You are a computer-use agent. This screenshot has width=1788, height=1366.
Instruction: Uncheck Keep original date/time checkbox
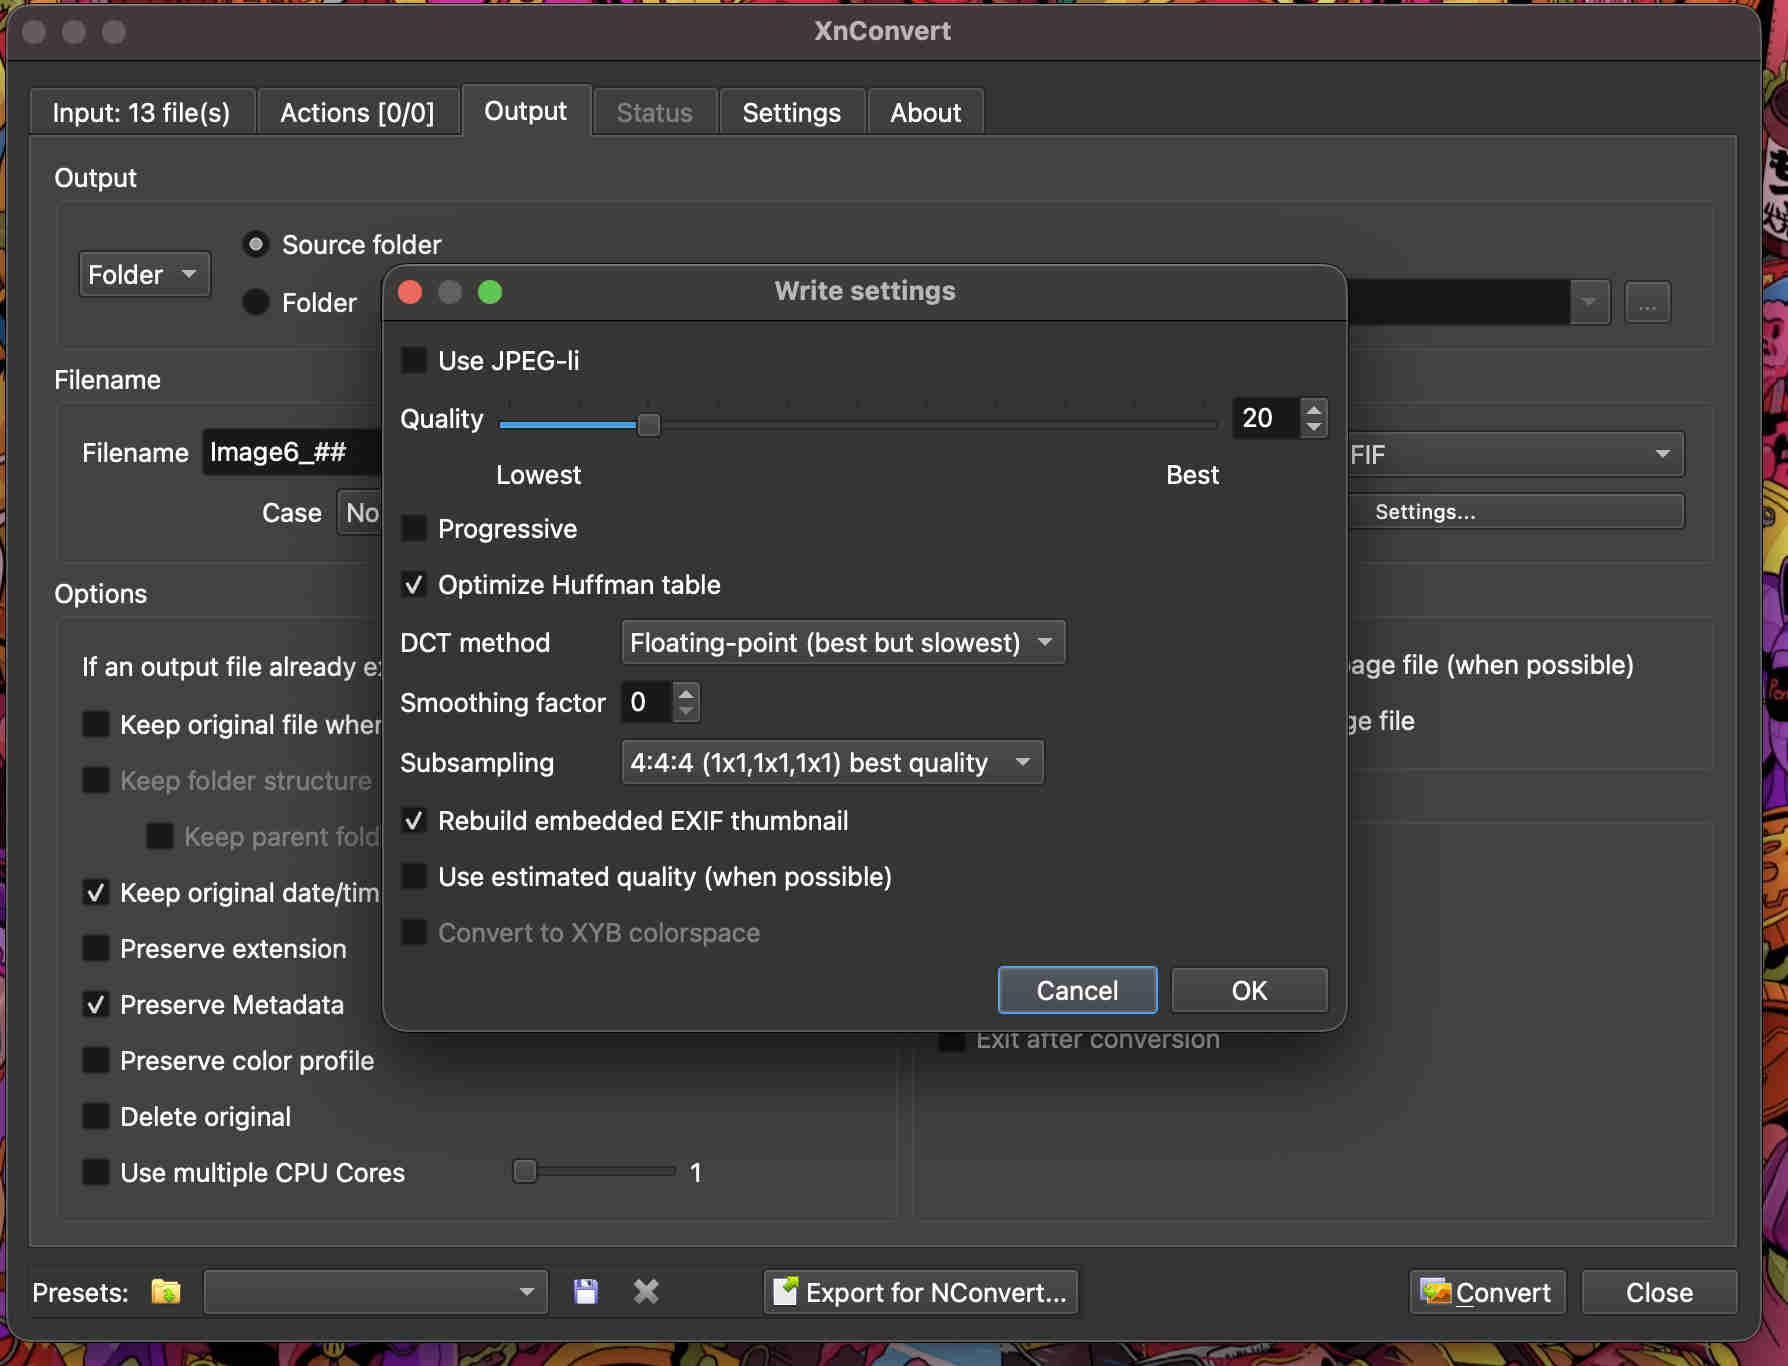96,892
